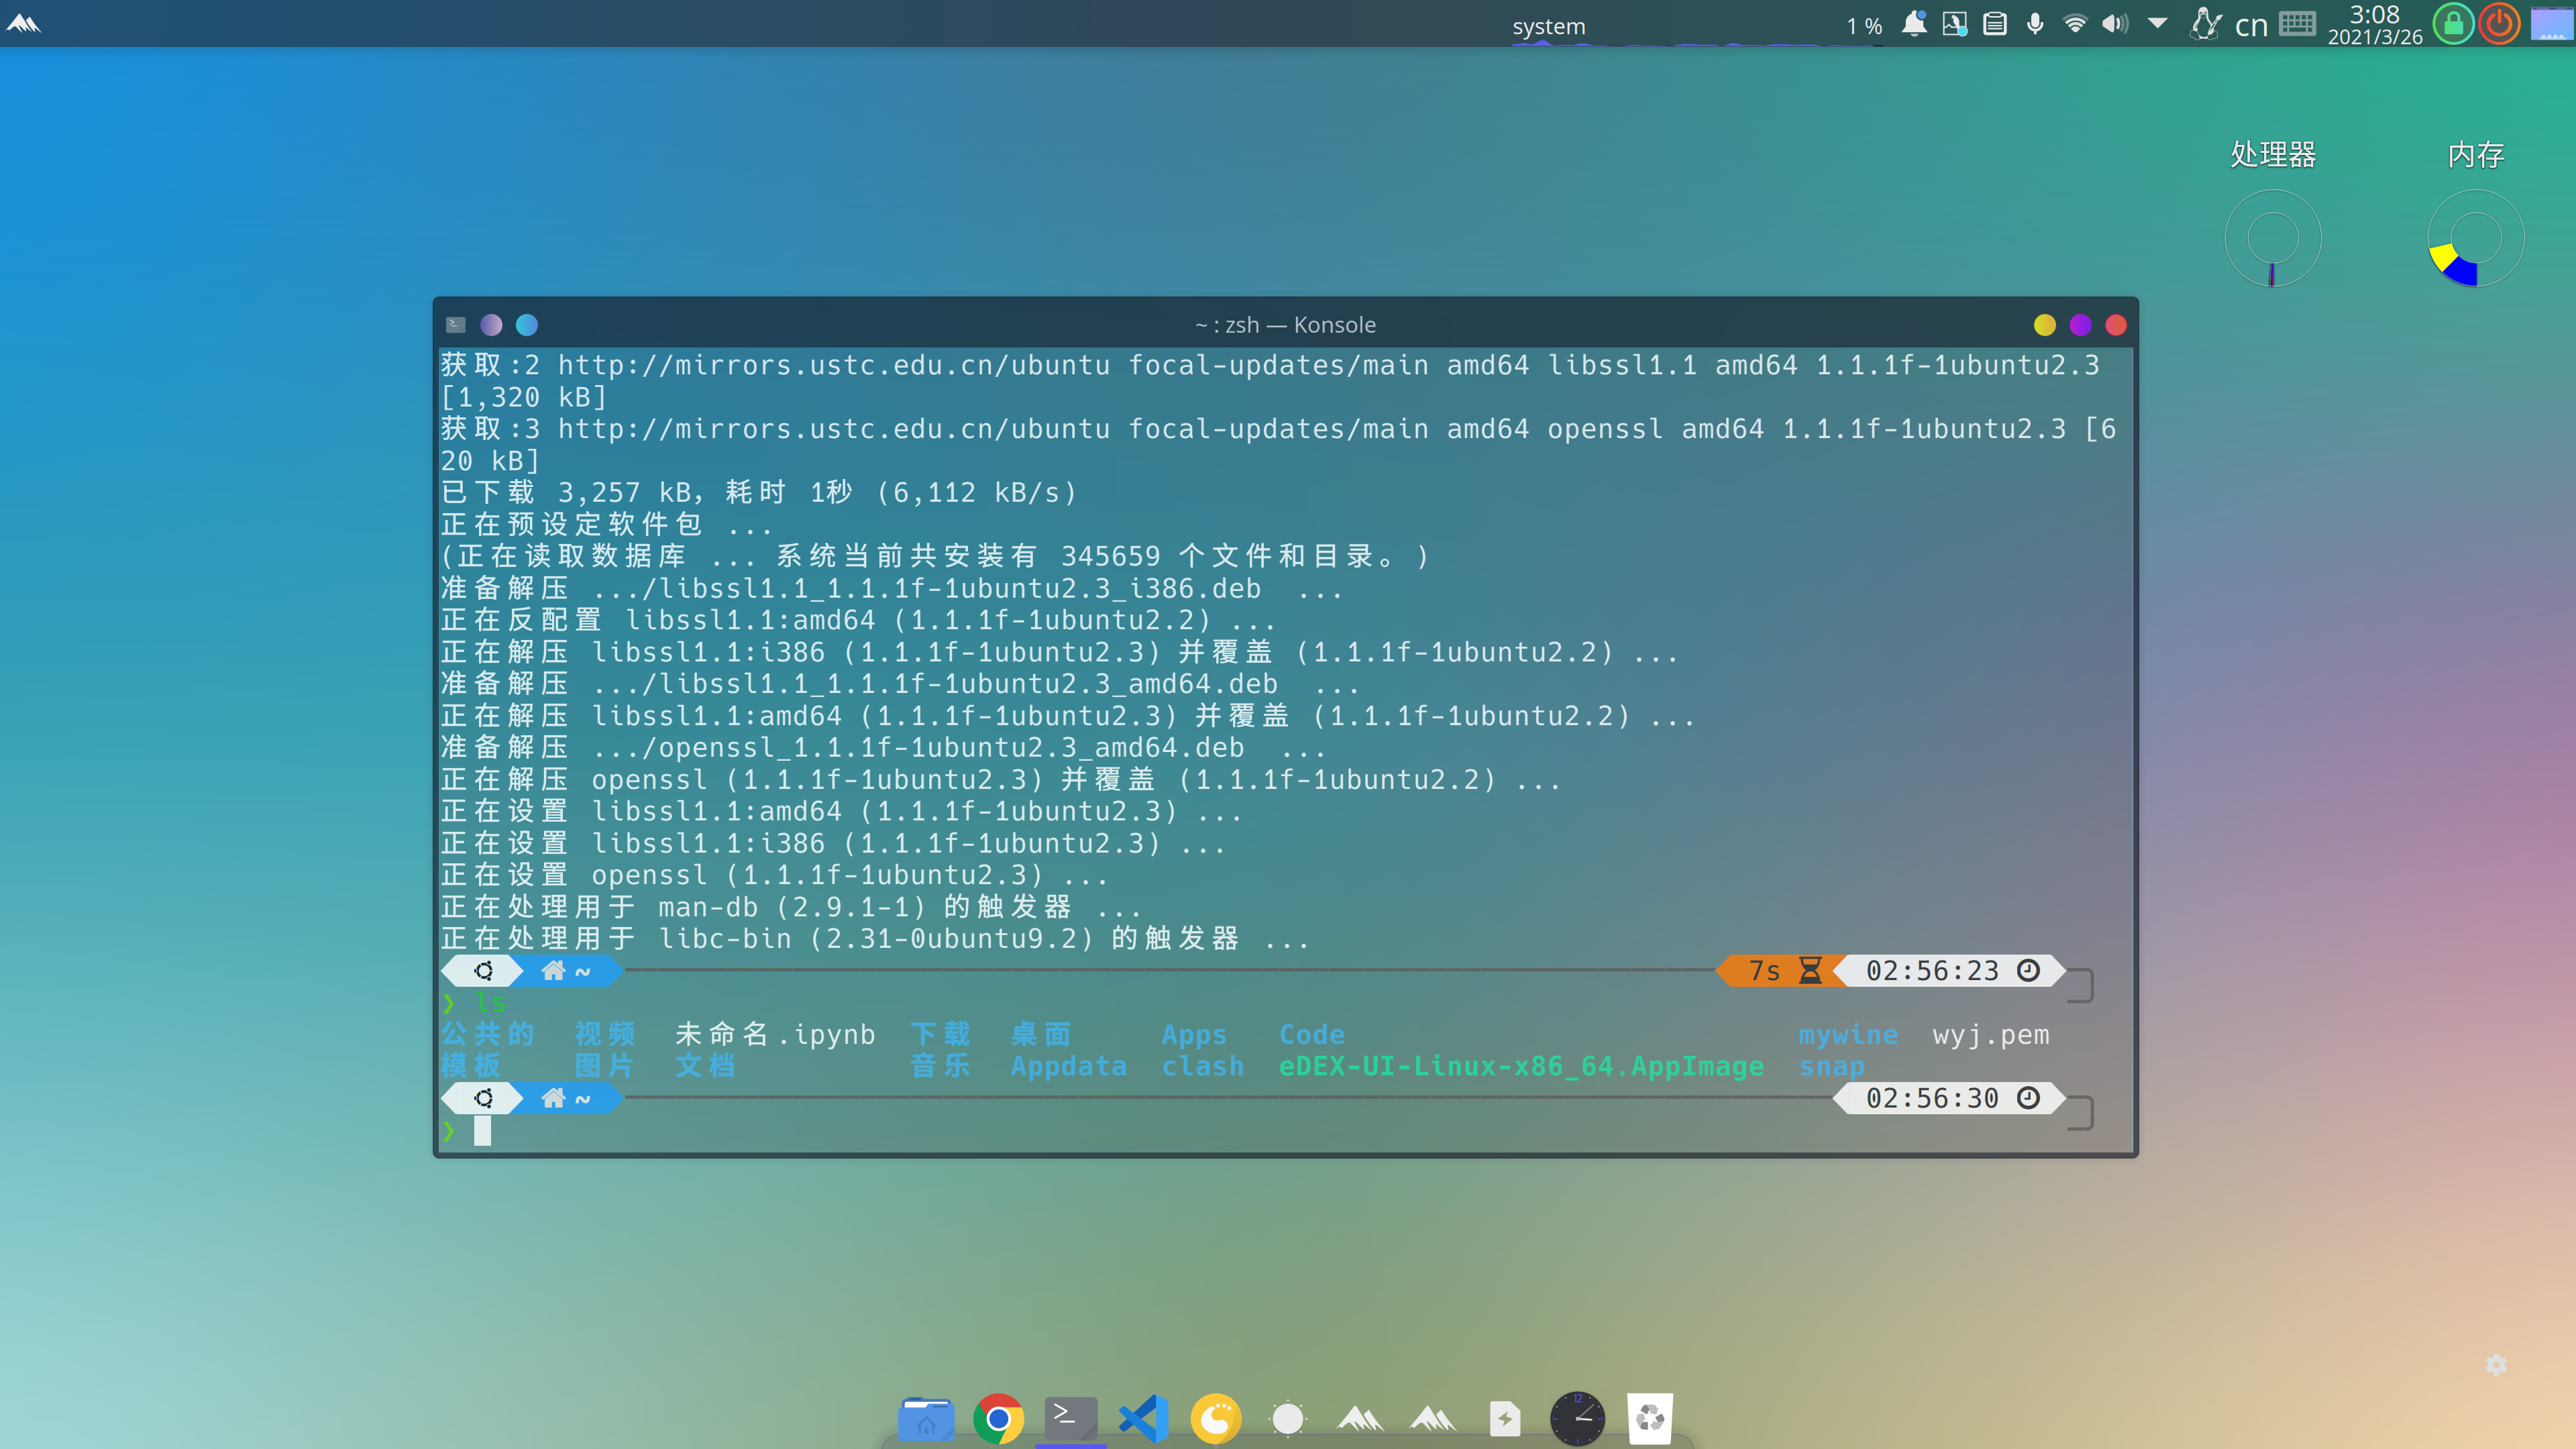Click the analog clock in the dock
This screenshot has width=2576, height=1449.
(1578, 1418)
